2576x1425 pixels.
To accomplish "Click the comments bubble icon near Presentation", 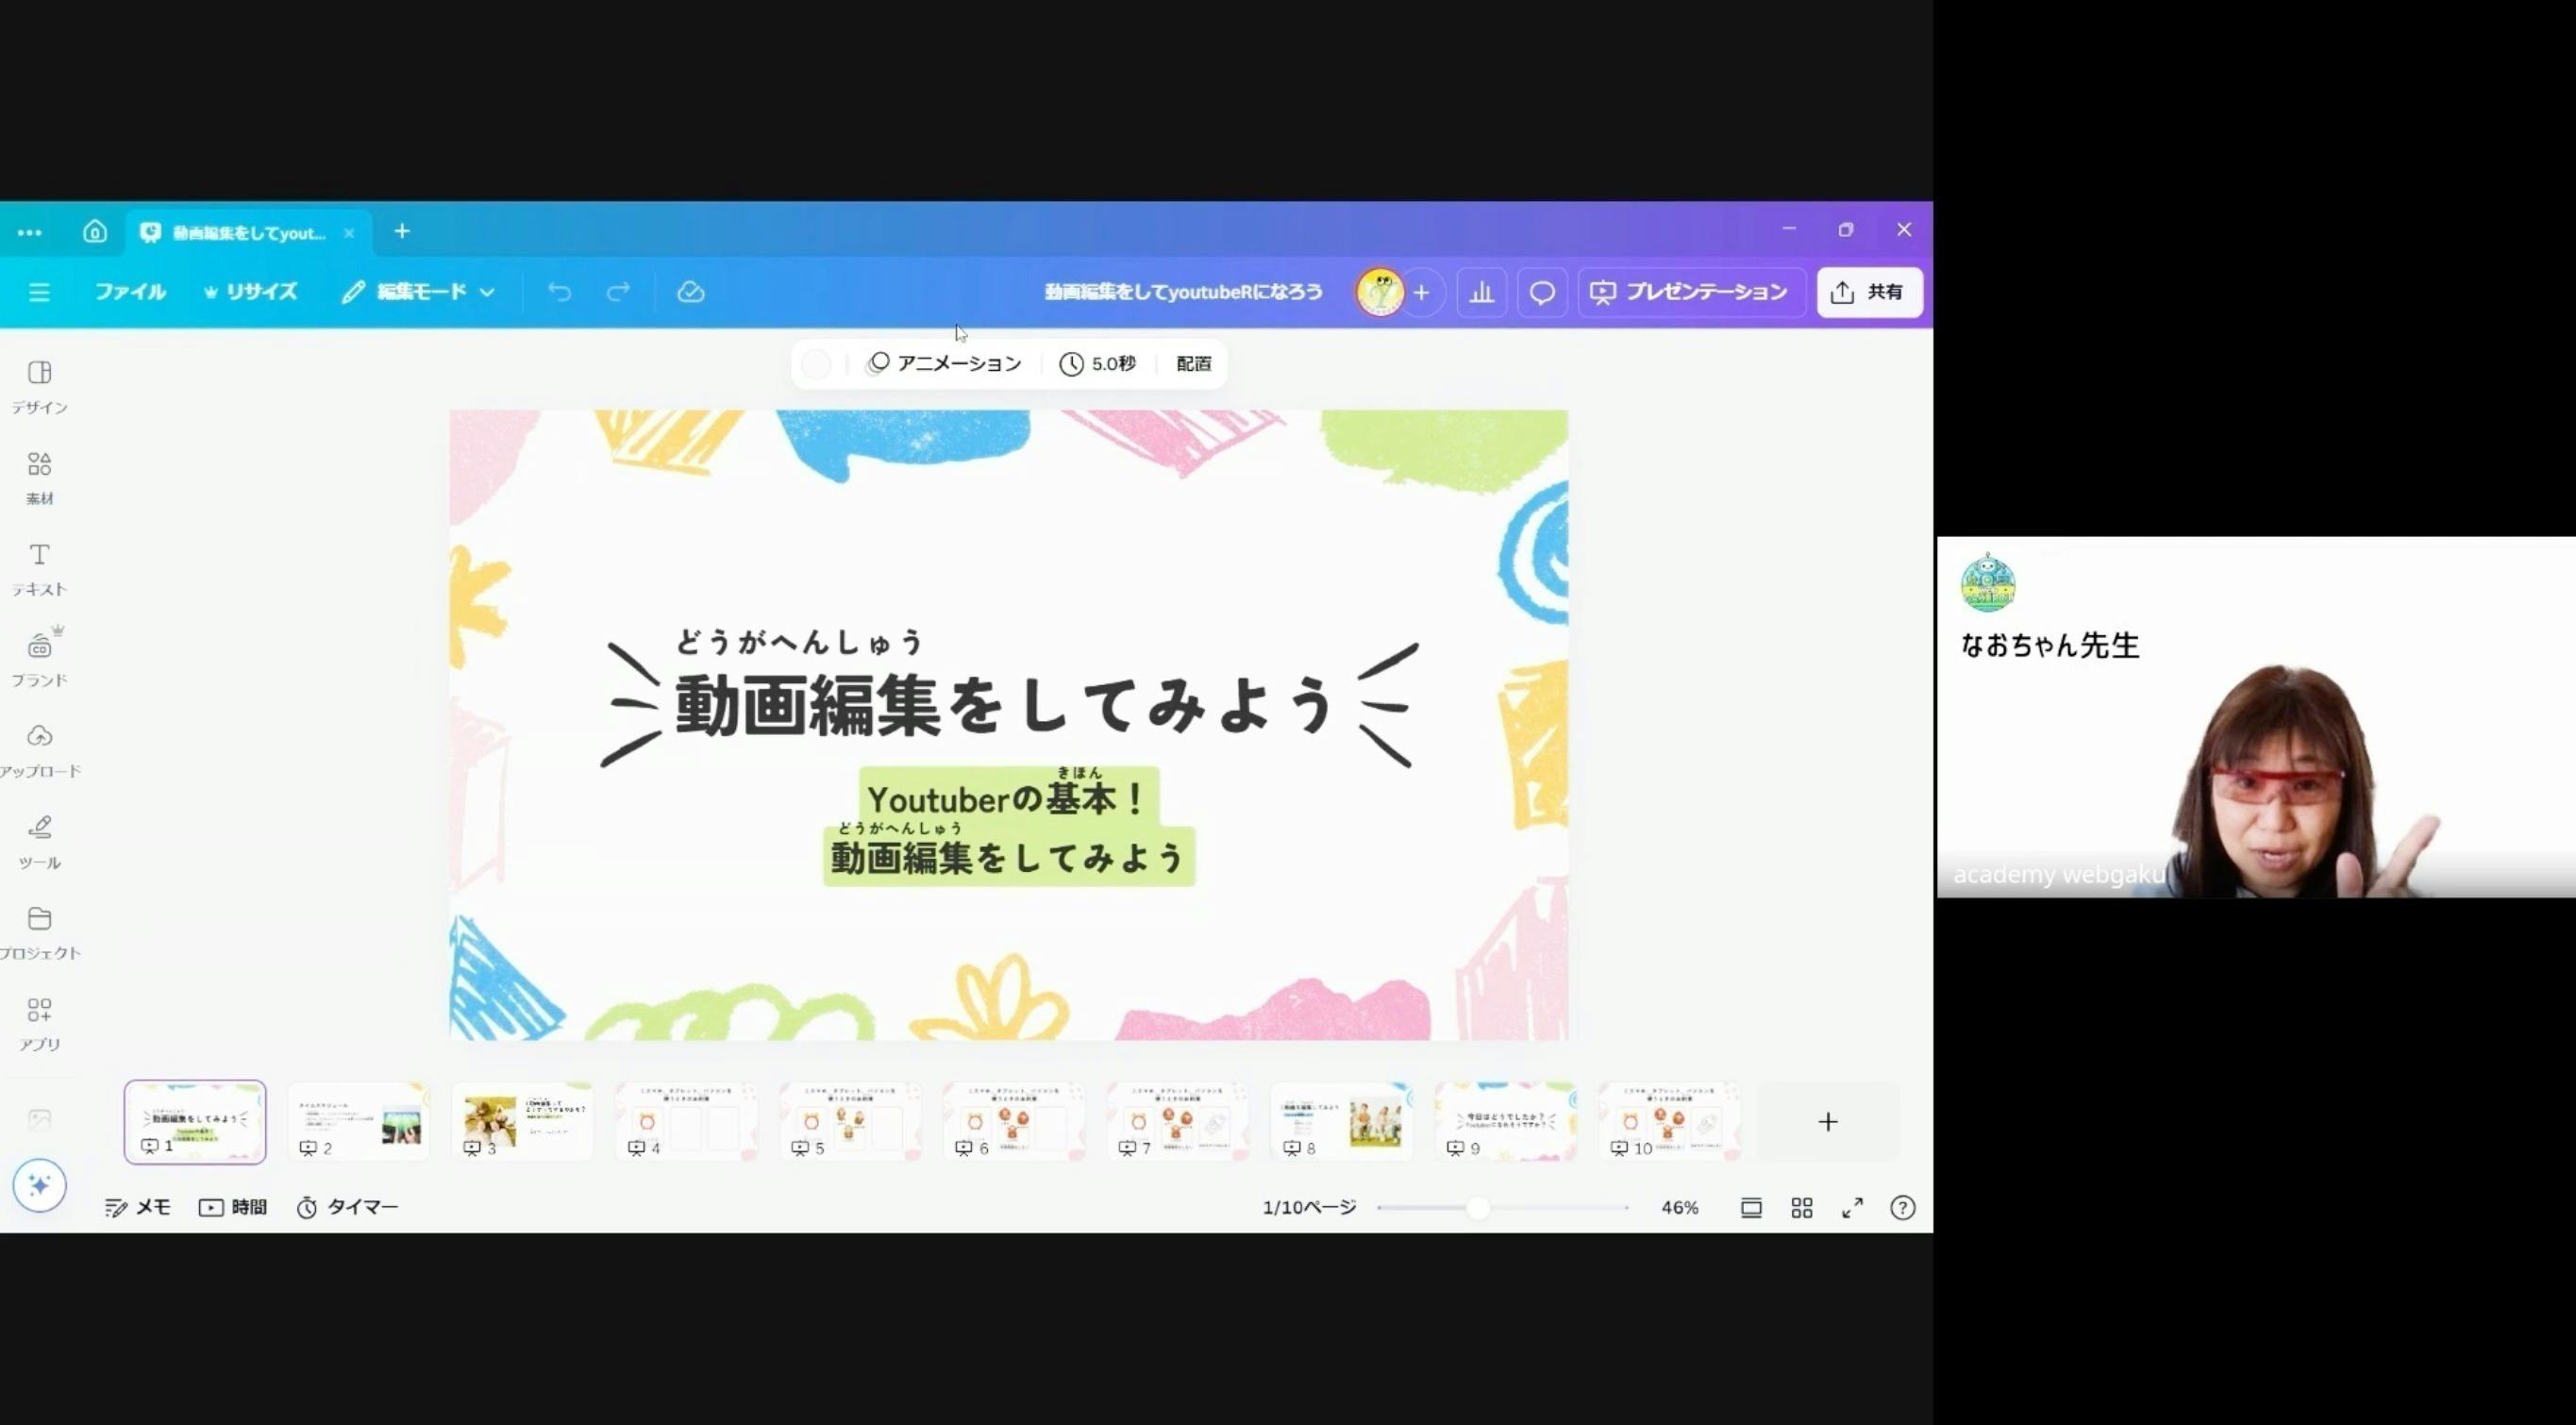I will coord(1541,292).
